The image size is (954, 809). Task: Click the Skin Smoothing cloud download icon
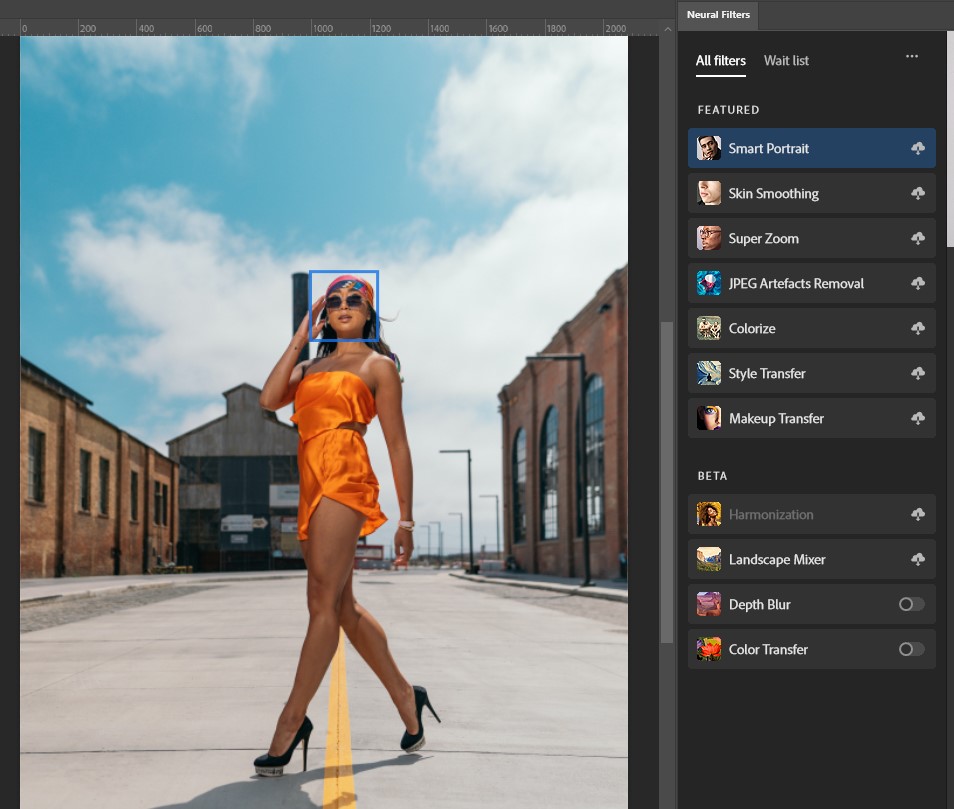pyautogui.click(x=917, y=194)
